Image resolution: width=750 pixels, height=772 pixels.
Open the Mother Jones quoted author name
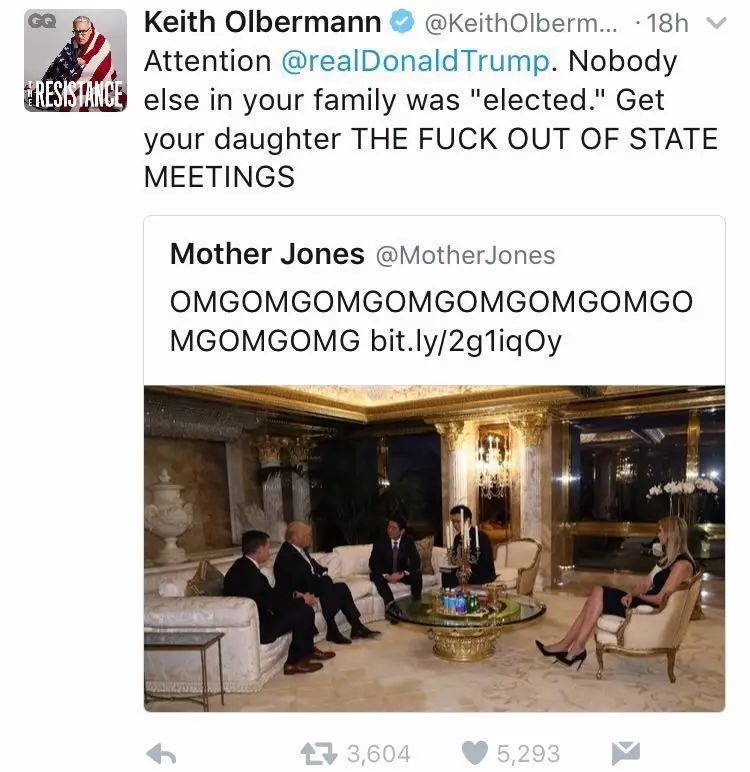click(267, 254)
